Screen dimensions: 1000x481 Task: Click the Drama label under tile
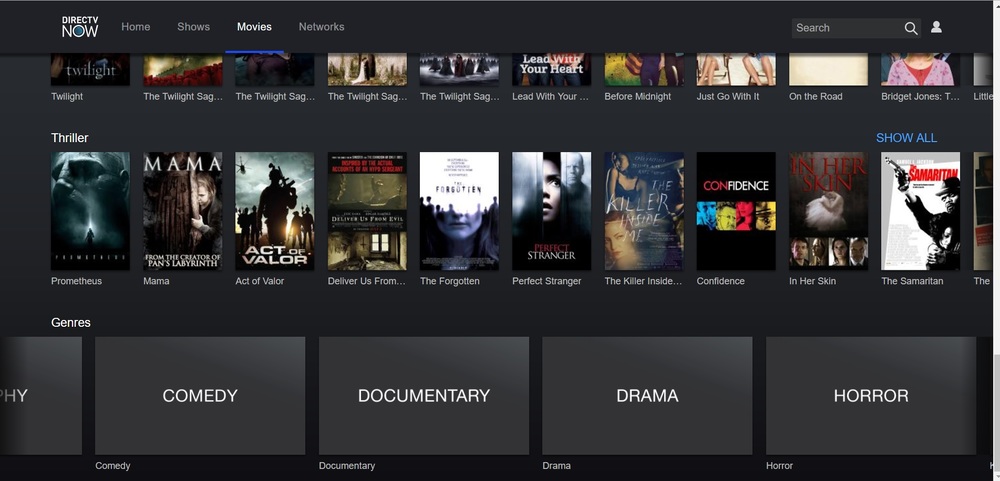tap(557, 466)
